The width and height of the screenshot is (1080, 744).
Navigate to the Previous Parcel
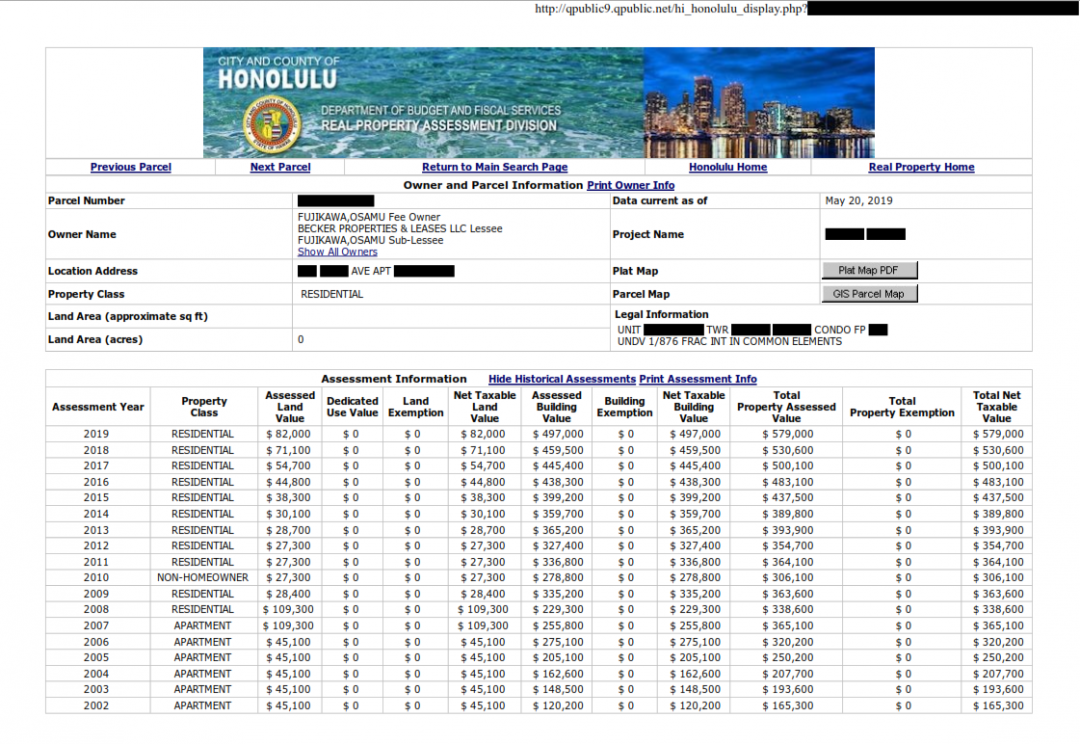tap(130, 167)
